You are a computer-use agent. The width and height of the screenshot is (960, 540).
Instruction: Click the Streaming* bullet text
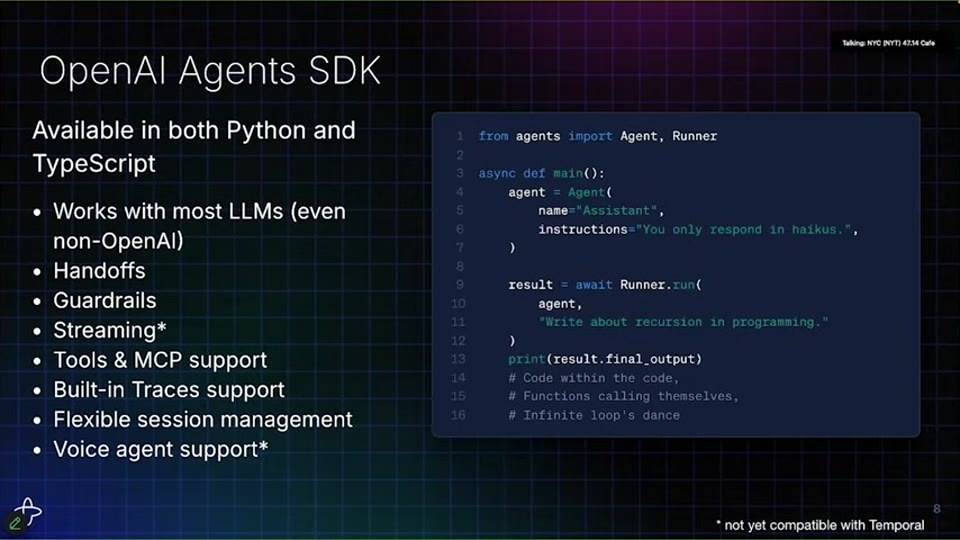pos(110,330)
